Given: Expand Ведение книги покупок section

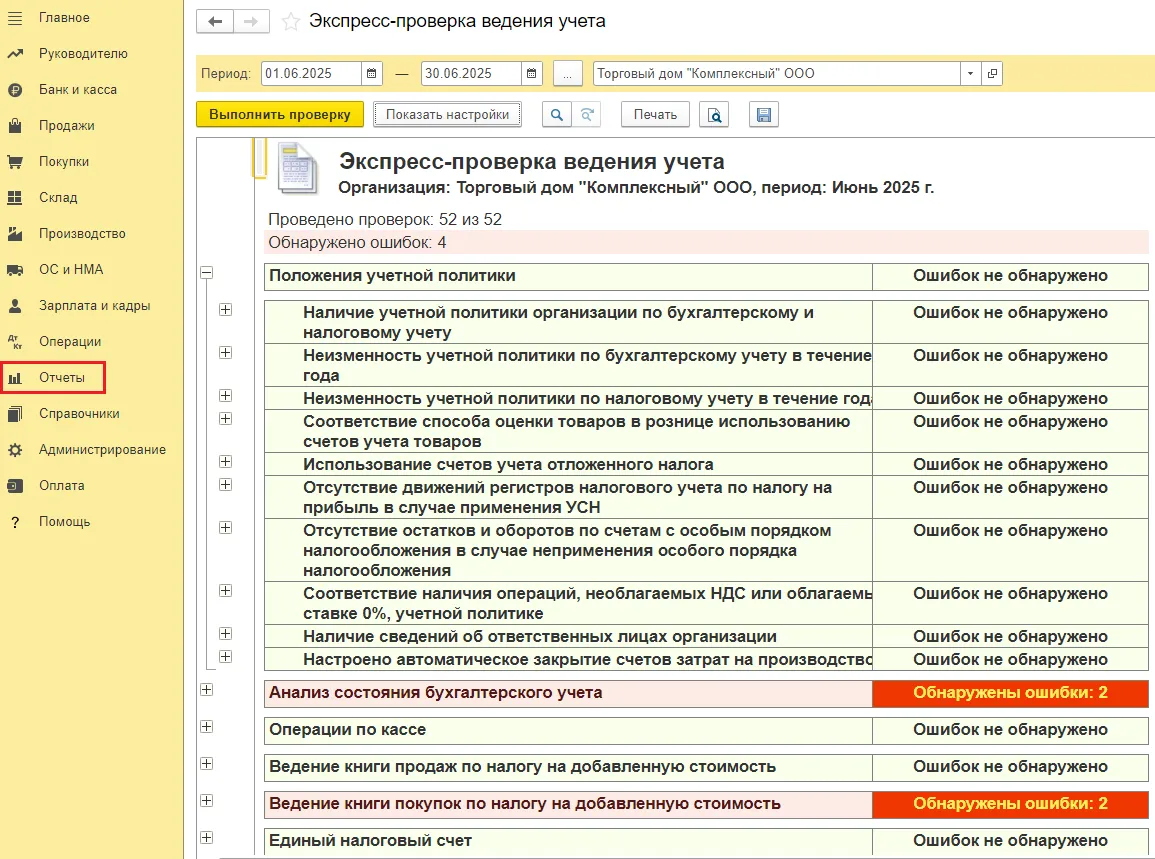Looking at the screenshot, I should pyautogui.click(x=207, y=800).
